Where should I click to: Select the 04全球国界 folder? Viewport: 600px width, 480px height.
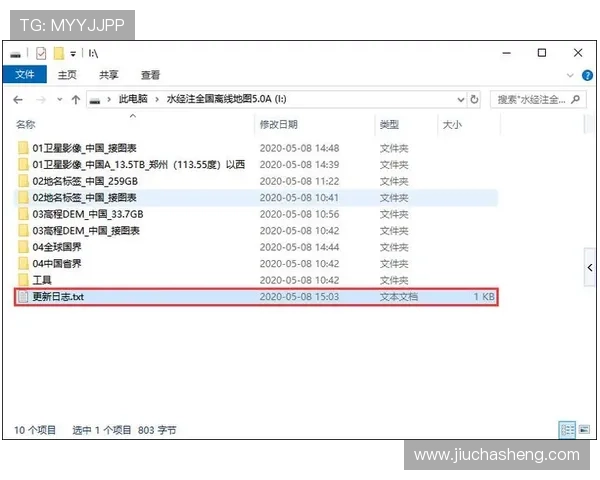(57, 247)
